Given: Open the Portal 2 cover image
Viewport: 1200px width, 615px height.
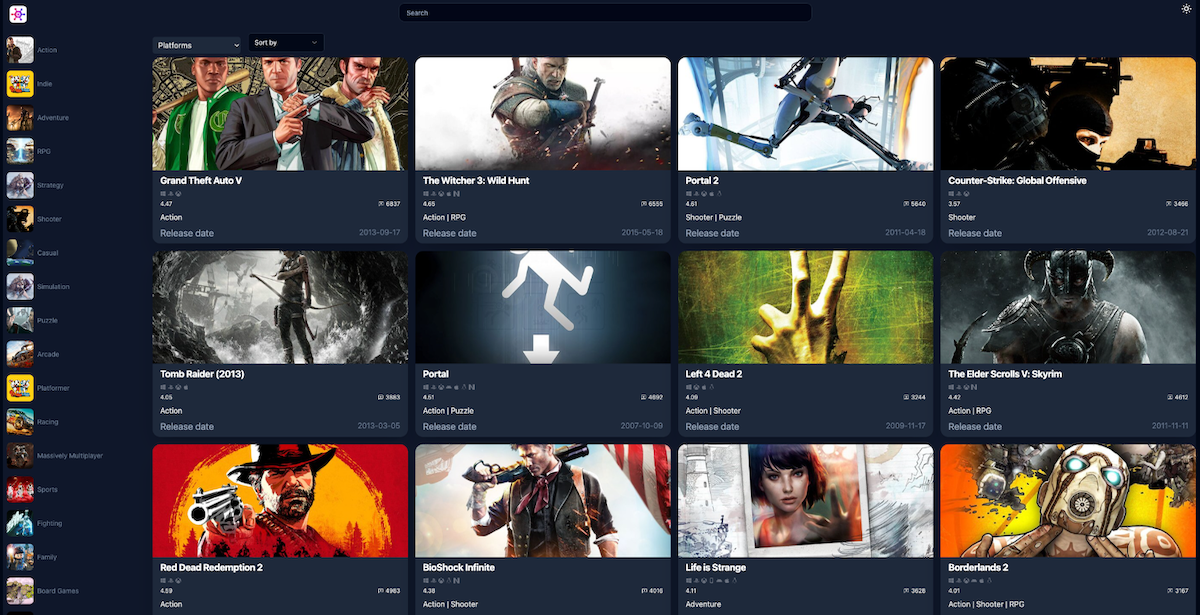Looking at the screenshot, I should (x=805, y=113).
